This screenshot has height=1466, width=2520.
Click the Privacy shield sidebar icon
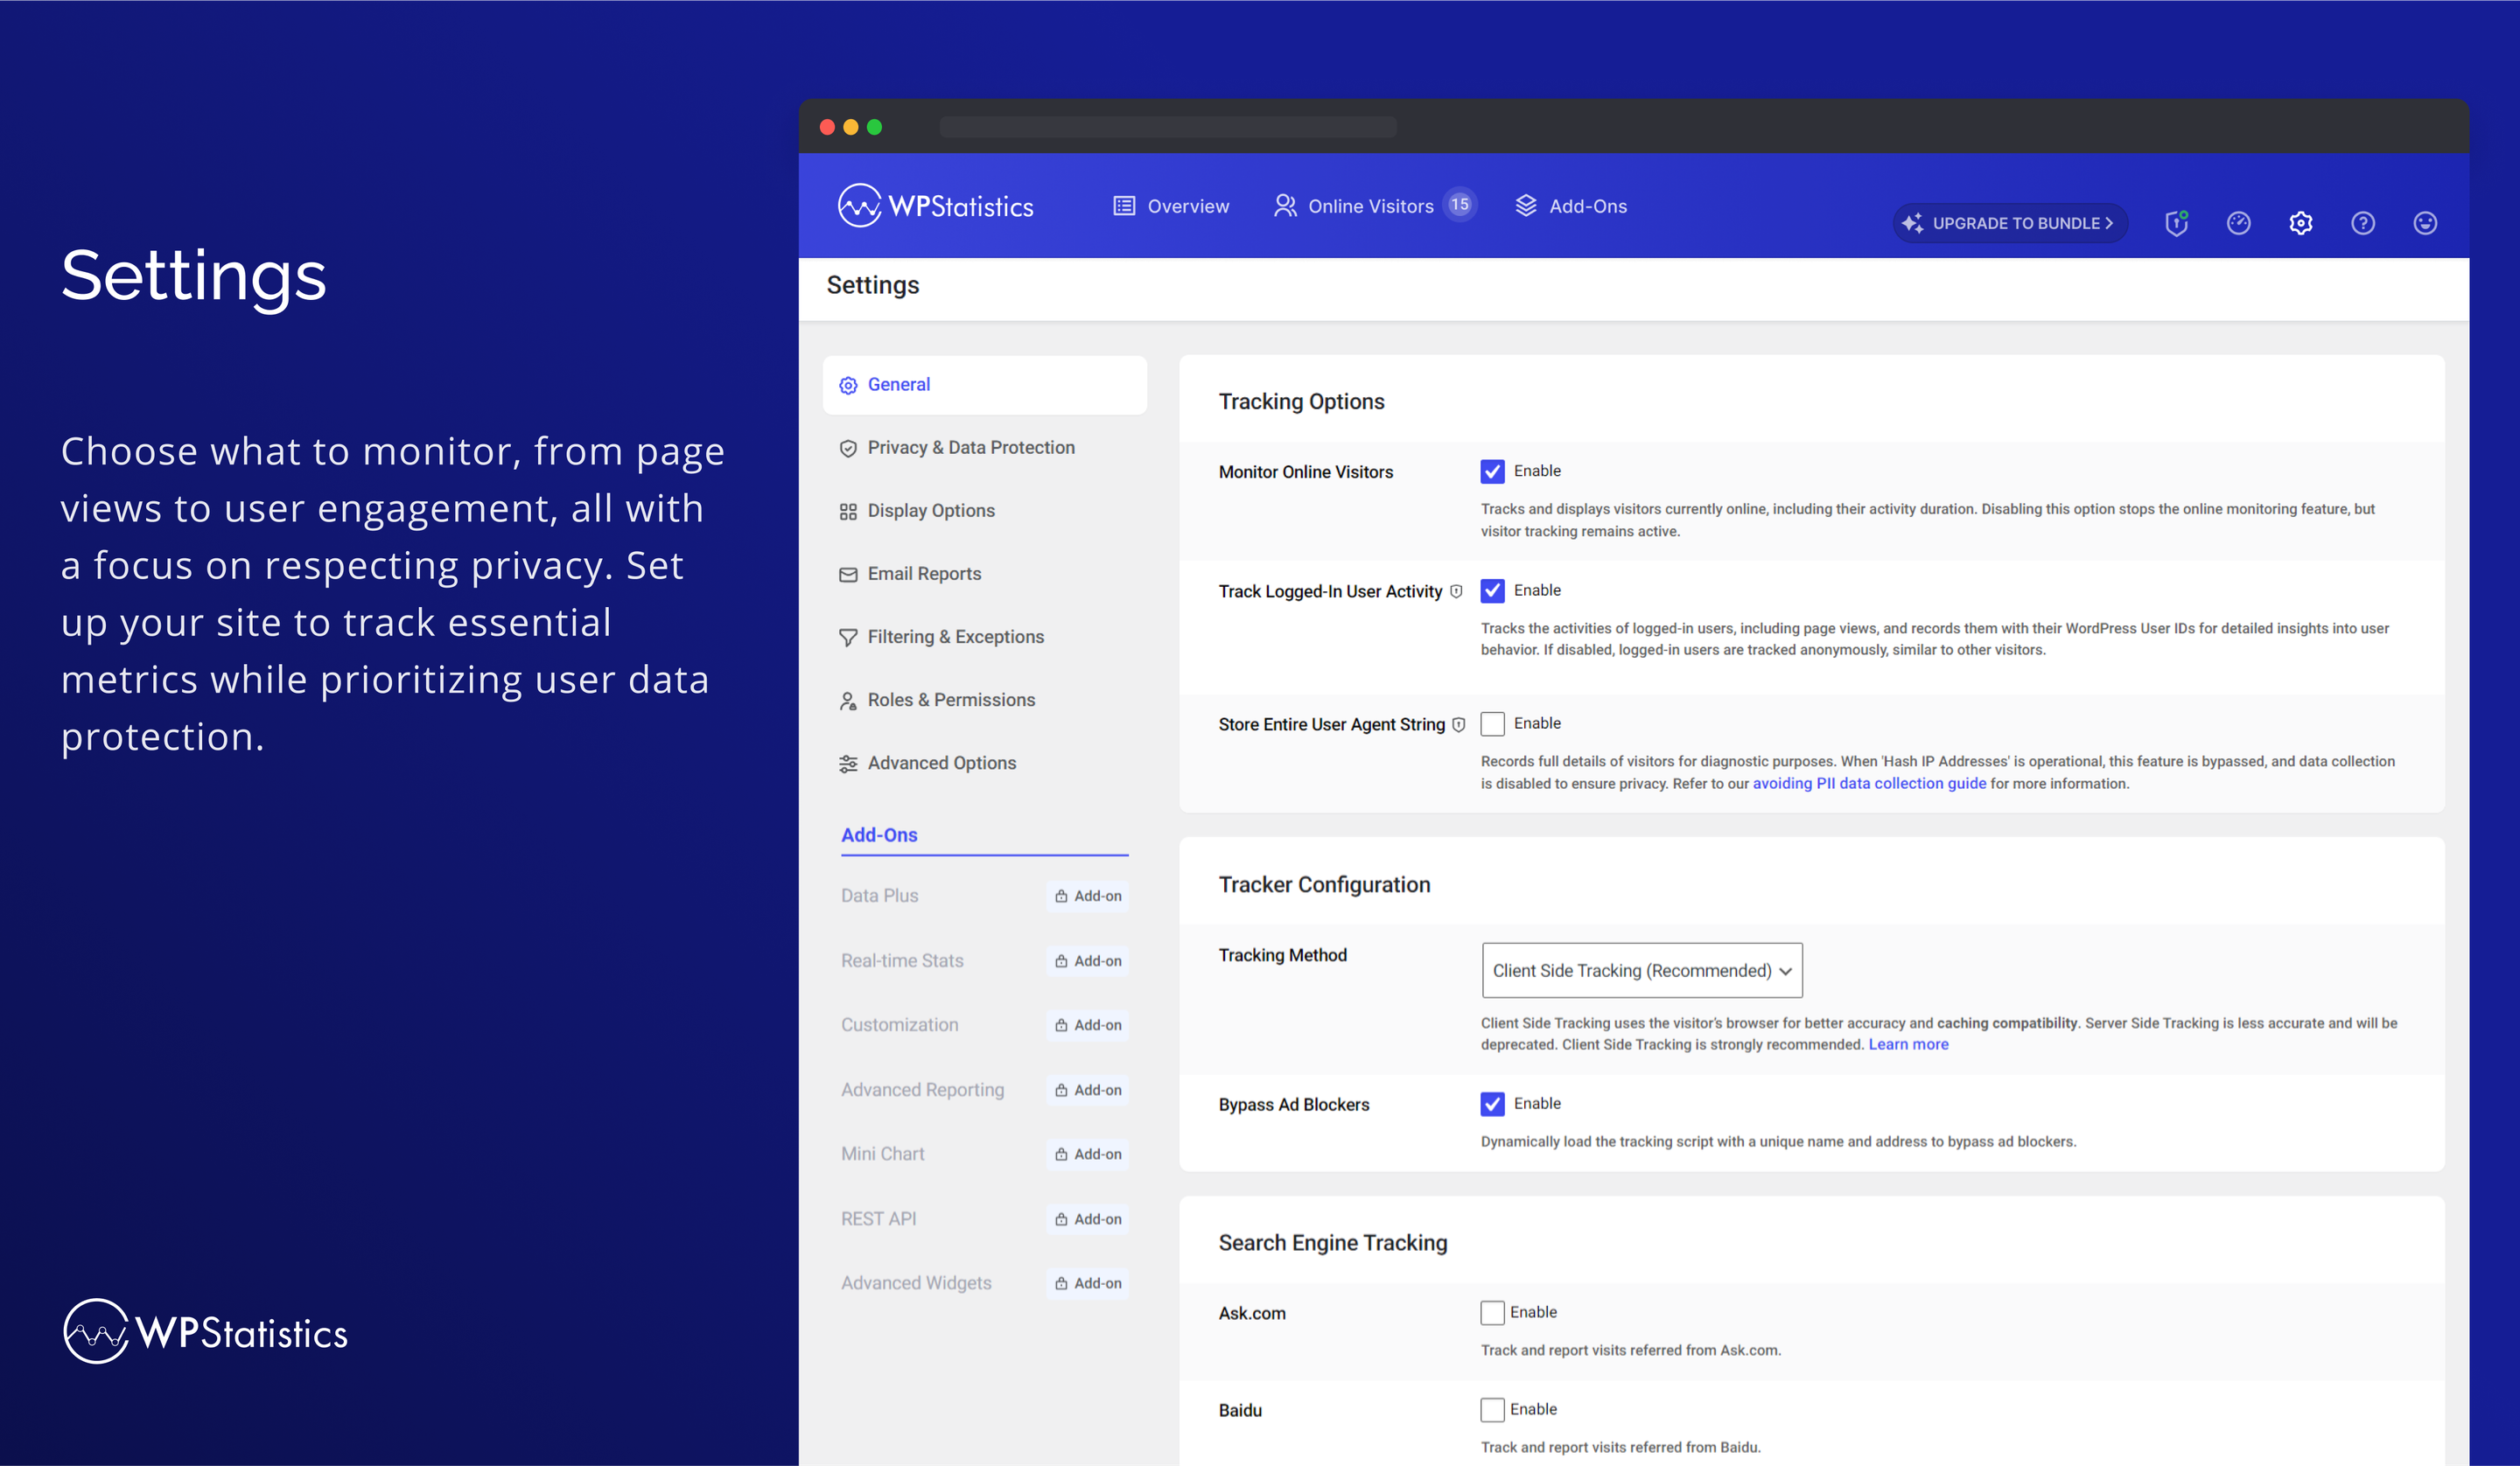click(848, 448)
